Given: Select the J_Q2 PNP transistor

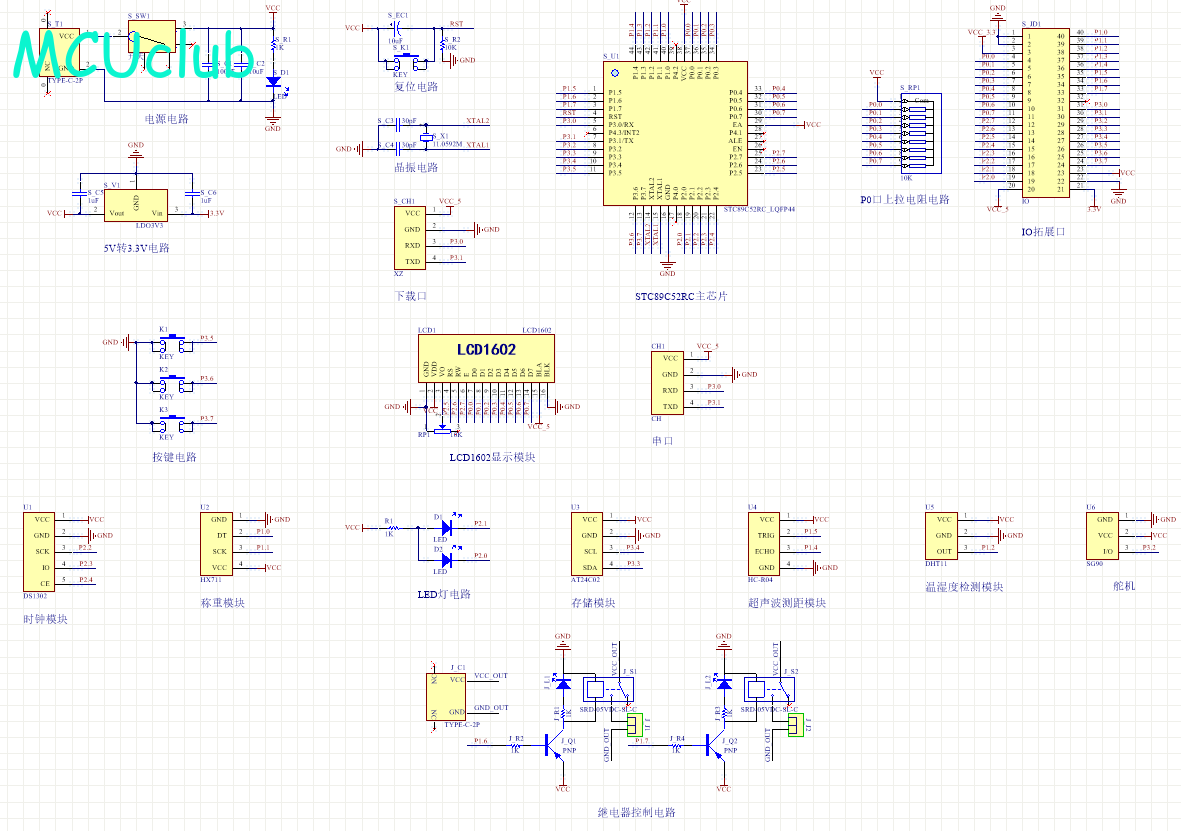Looking at the screenshot, I should point(716,746).
